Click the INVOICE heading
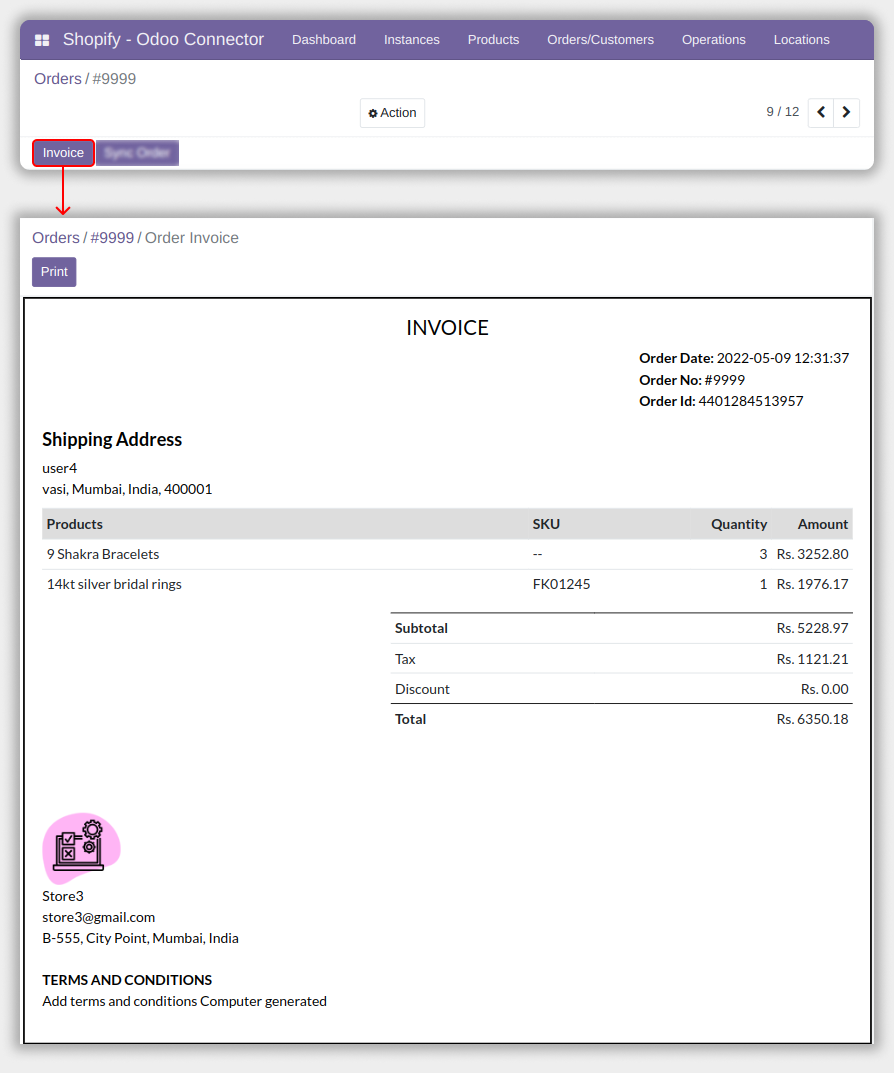The height and width of the screenshot is (1073, 894). [447, 328]
